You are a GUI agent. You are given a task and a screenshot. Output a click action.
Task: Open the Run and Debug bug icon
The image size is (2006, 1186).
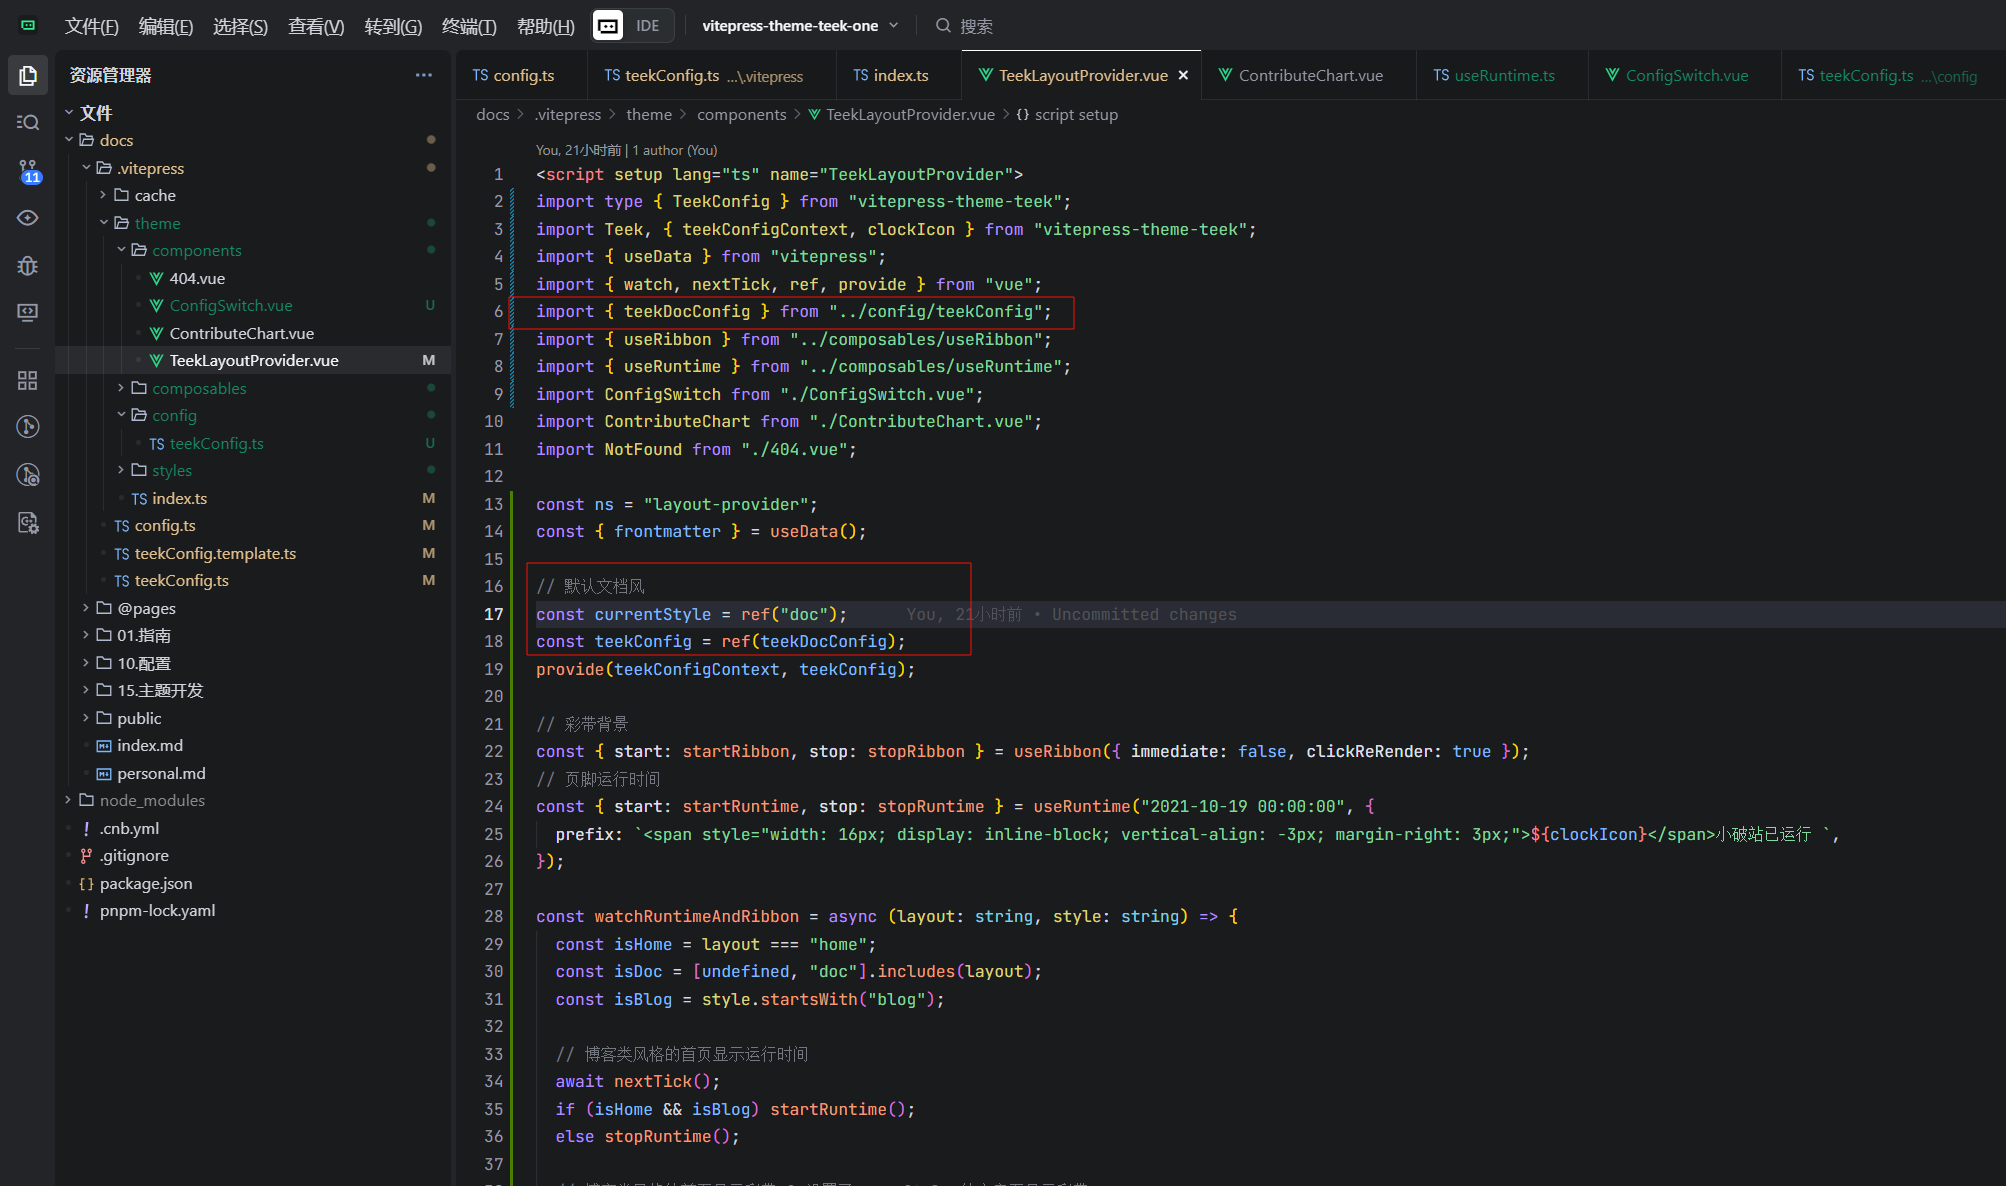pyautogui.click(x=28, y=266)
